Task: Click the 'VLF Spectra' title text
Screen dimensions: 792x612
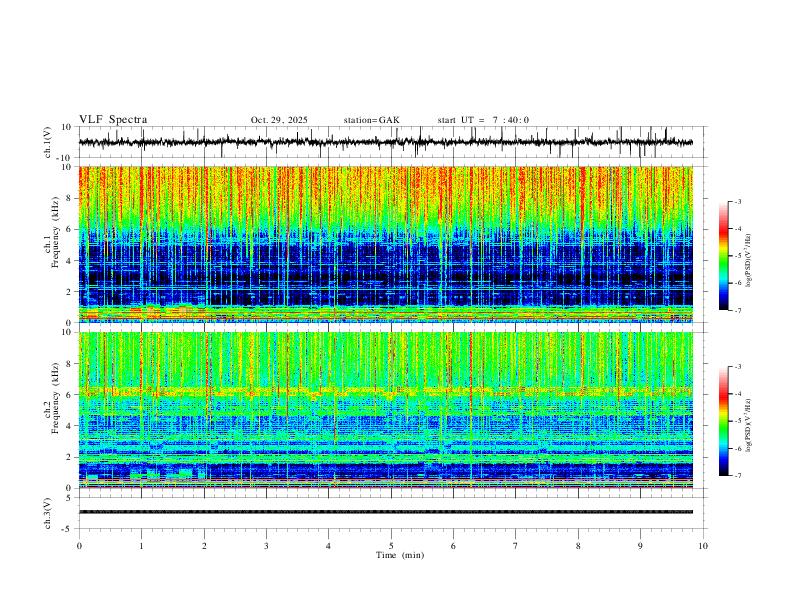Action: click(x=113, y=120)
